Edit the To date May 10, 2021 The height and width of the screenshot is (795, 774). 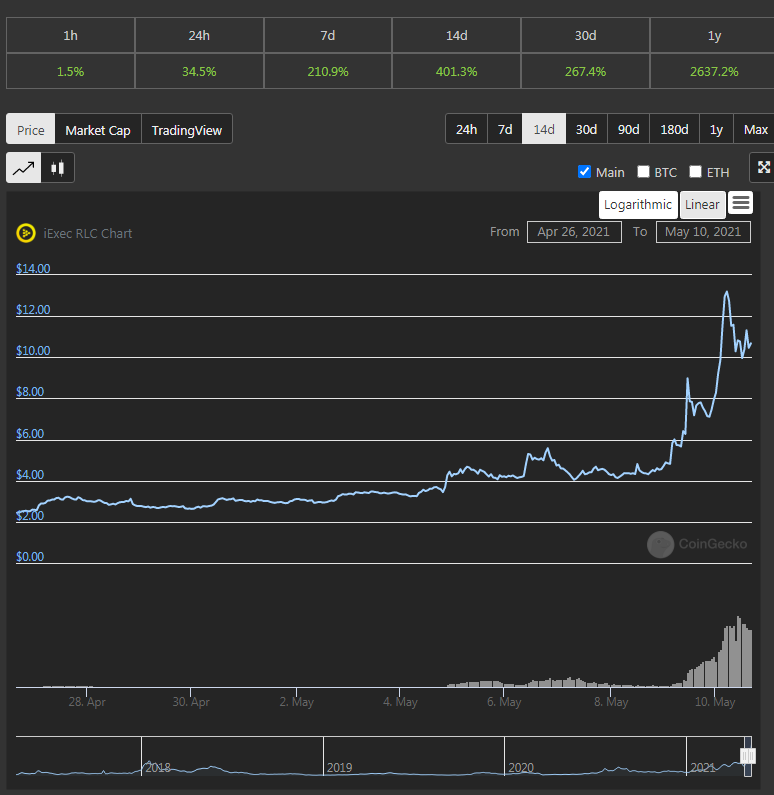tap(703, 232)
